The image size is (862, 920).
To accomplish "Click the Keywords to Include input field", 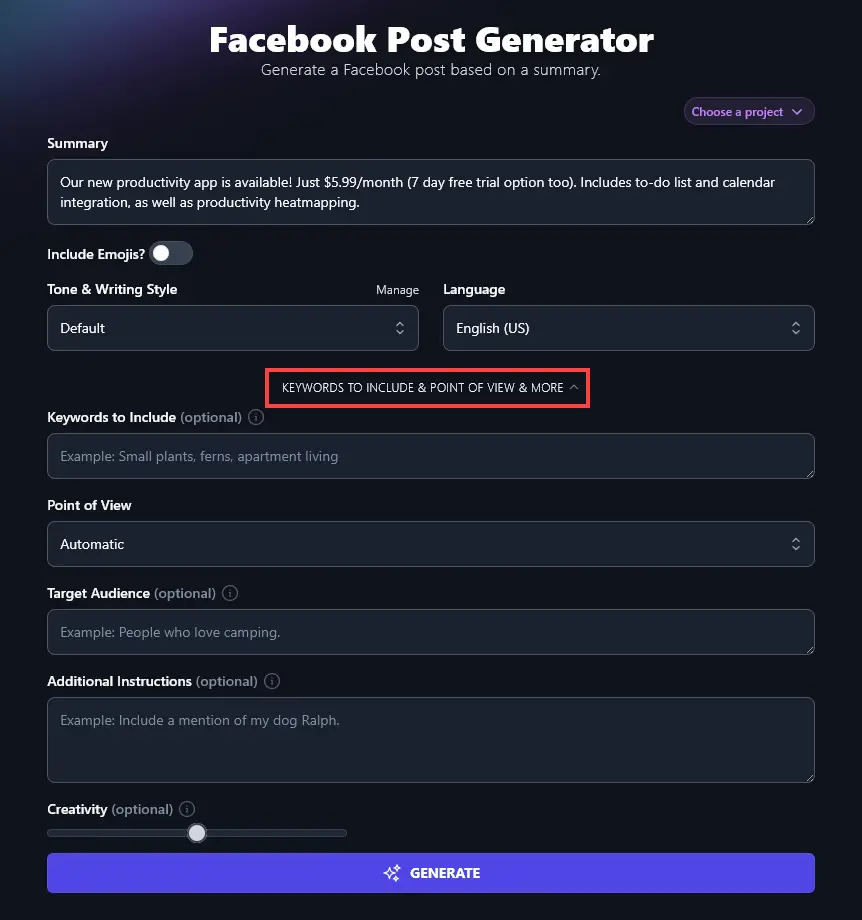I will [430, 455].
